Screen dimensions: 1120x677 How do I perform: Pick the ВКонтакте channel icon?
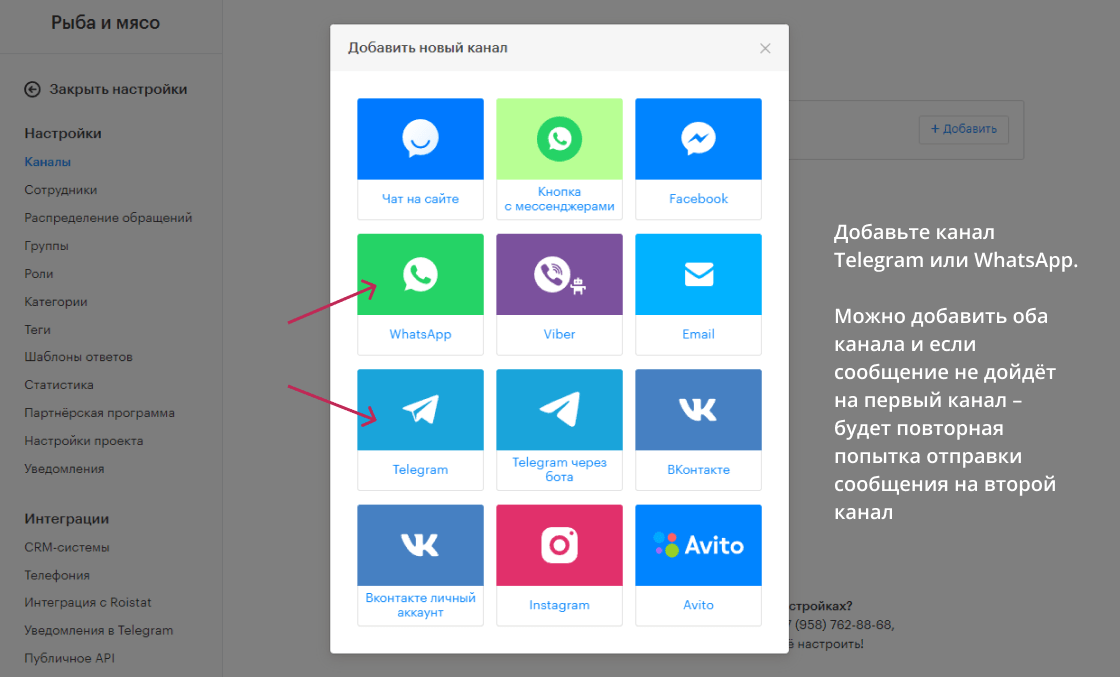(x=698, y=410)
